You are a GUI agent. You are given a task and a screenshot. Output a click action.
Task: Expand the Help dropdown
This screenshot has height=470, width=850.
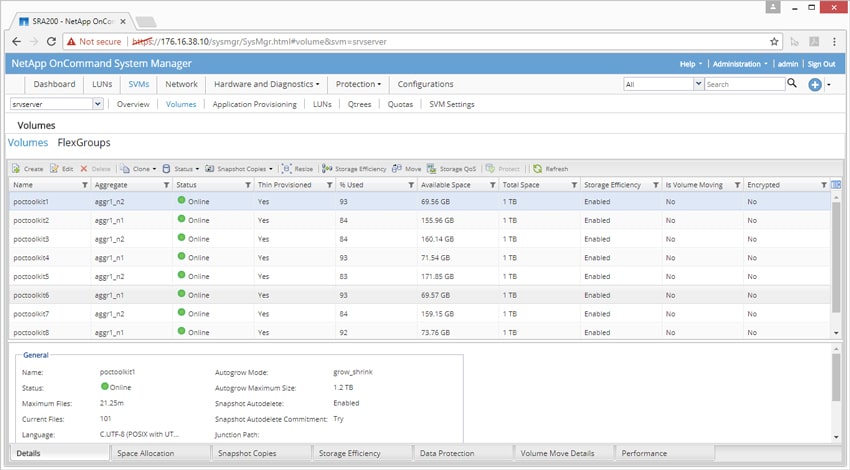691,64
